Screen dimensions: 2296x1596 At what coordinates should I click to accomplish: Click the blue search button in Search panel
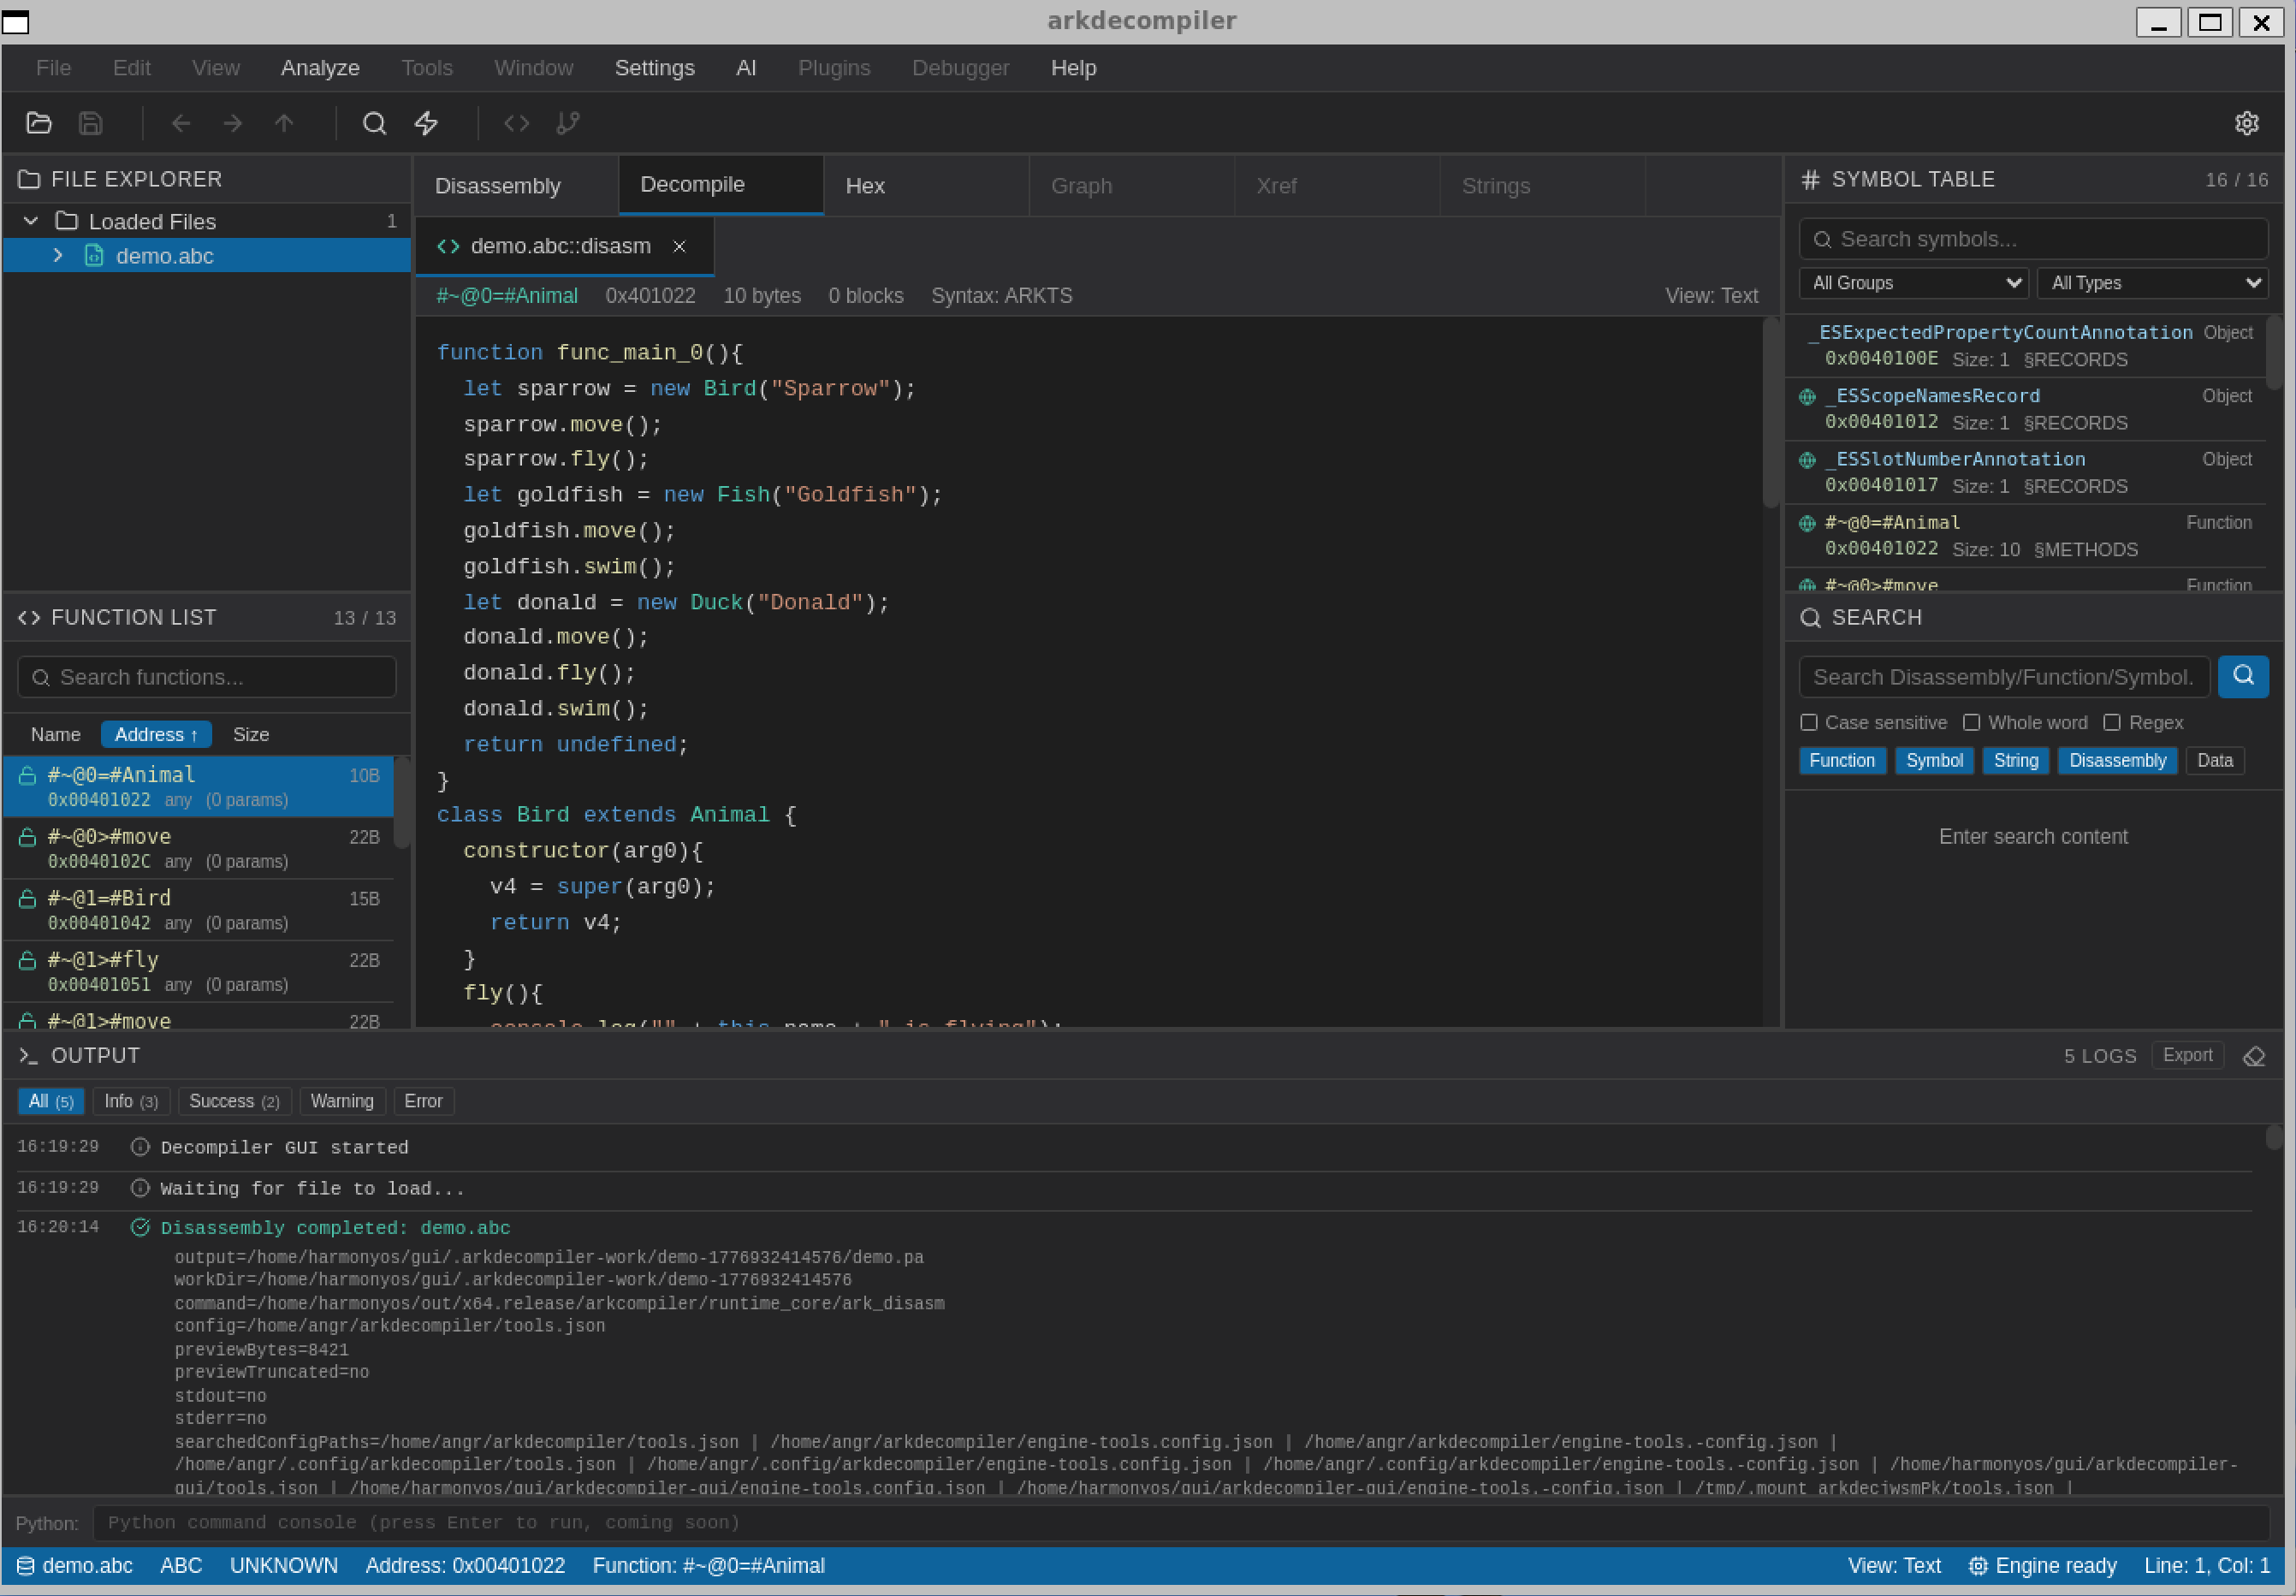[2242, 676]
